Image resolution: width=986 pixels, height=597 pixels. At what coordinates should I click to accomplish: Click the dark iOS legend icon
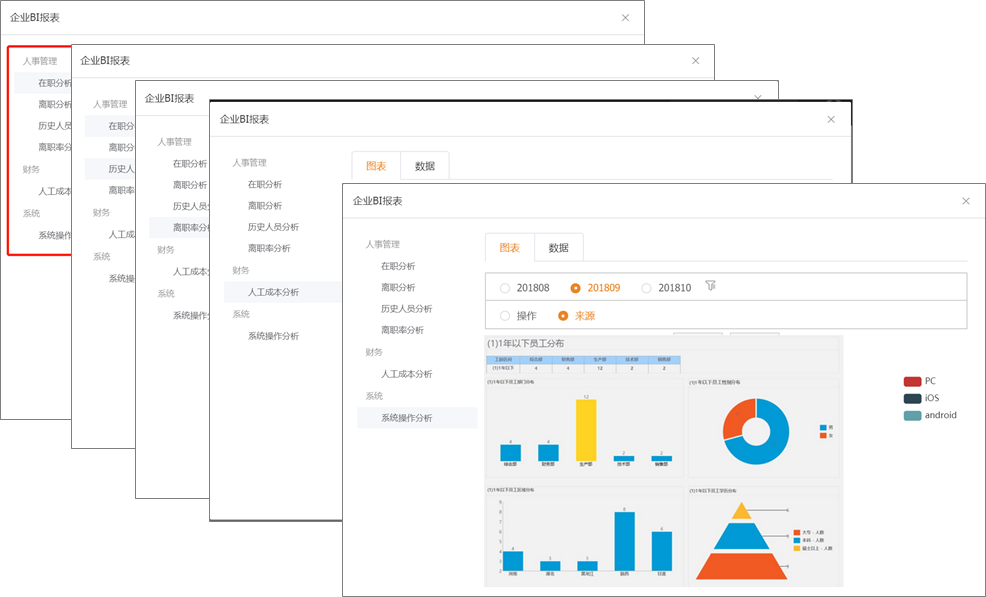point(911,398)
